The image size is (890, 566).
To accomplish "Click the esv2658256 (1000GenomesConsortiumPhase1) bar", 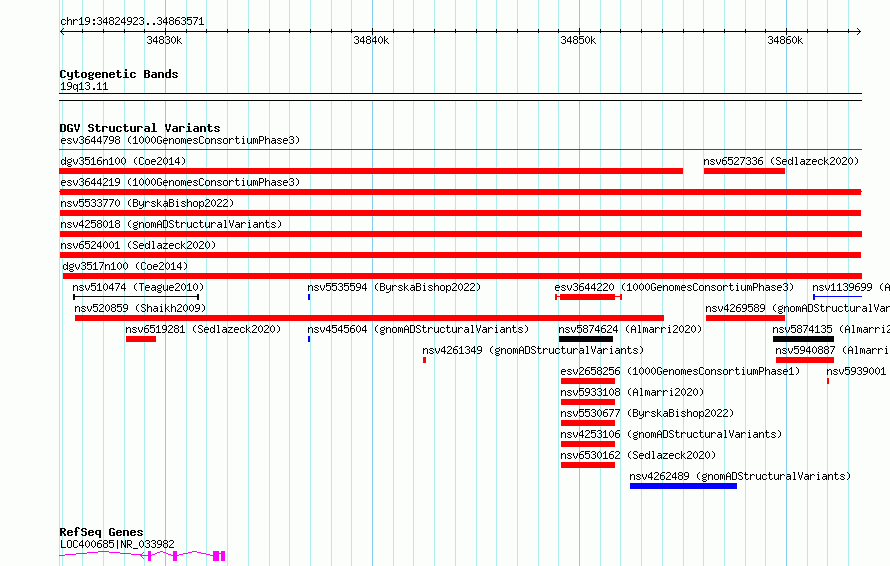I will [588, 381].
